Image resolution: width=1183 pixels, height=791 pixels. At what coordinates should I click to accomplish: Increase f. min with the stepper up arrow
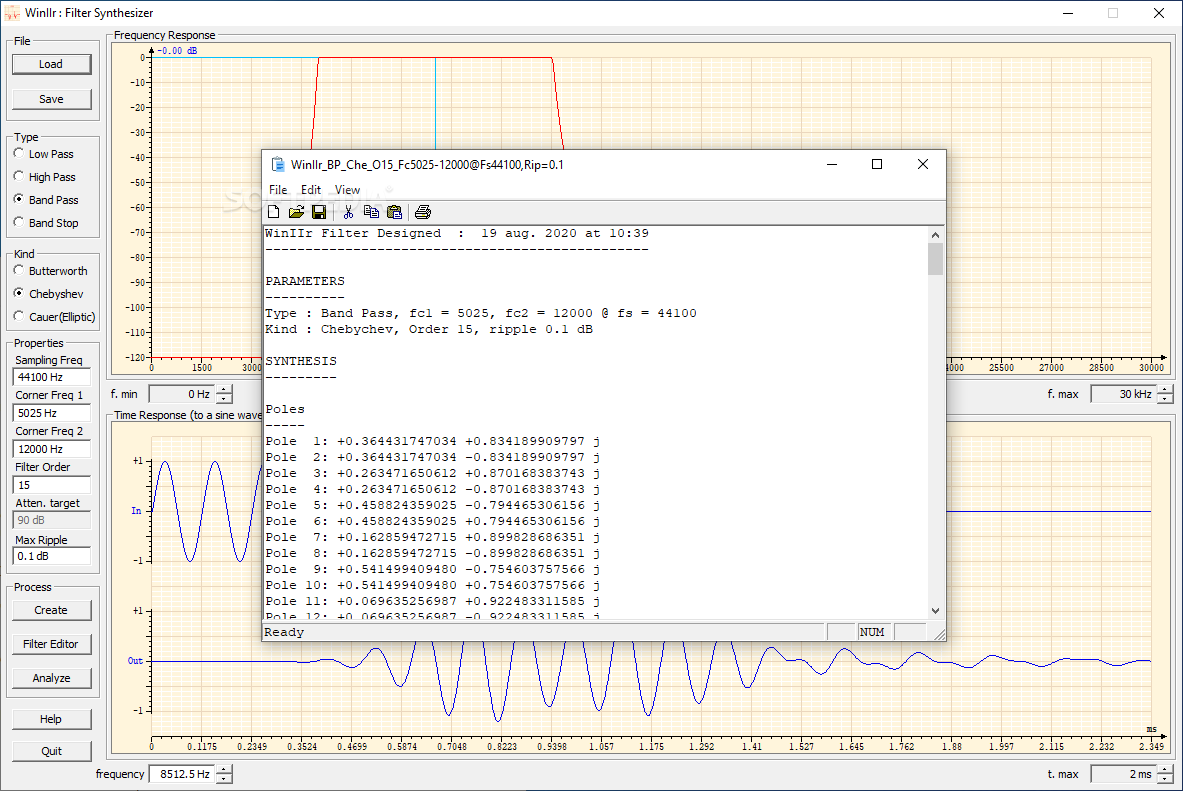click(225, 389)
